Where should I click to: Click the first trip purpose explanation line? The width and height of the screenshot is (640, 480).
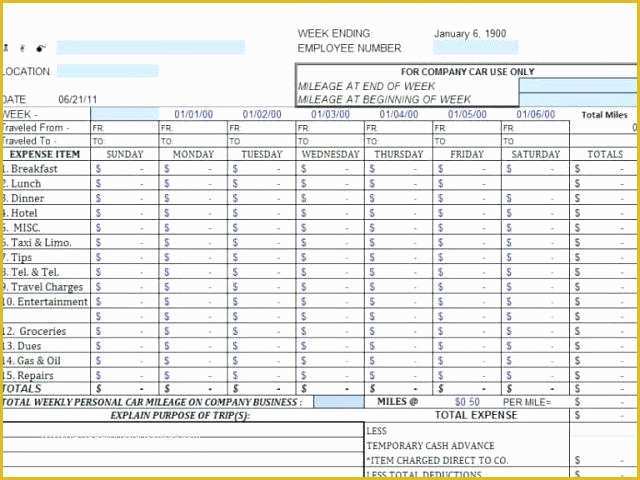[x=183, y=430]
